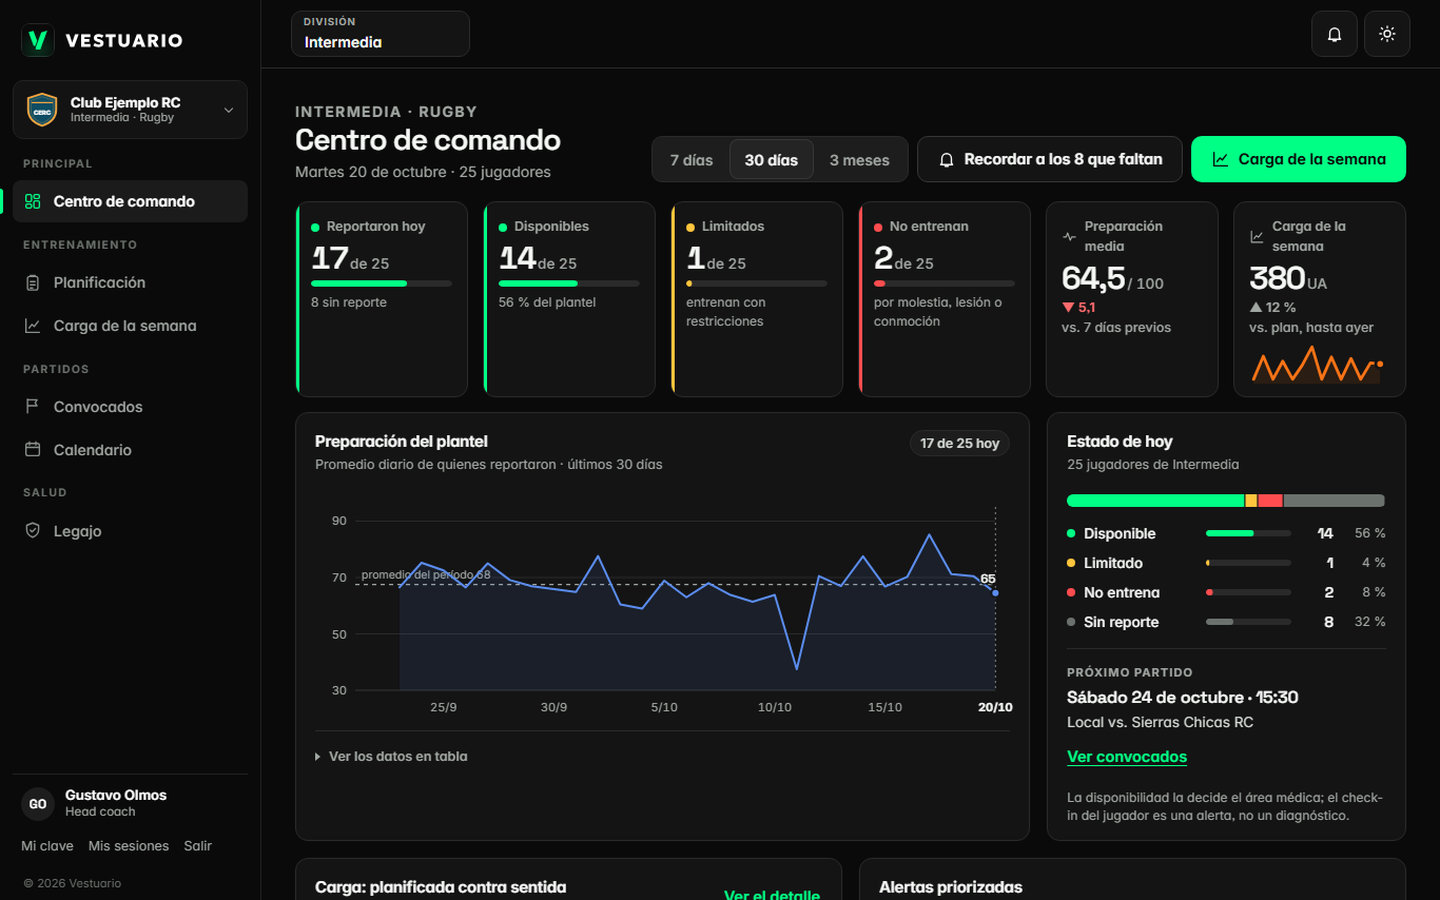Open Convocados page

(x=130, y=407)
